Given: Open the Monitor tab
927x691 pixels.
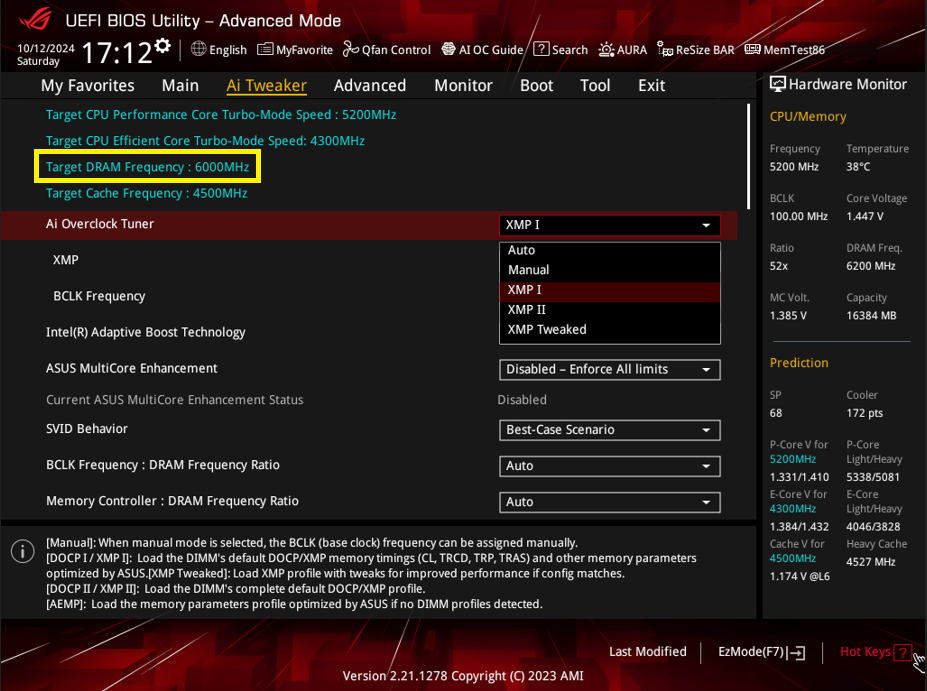Looking at the screenshot, I should [x=464, y=86].
